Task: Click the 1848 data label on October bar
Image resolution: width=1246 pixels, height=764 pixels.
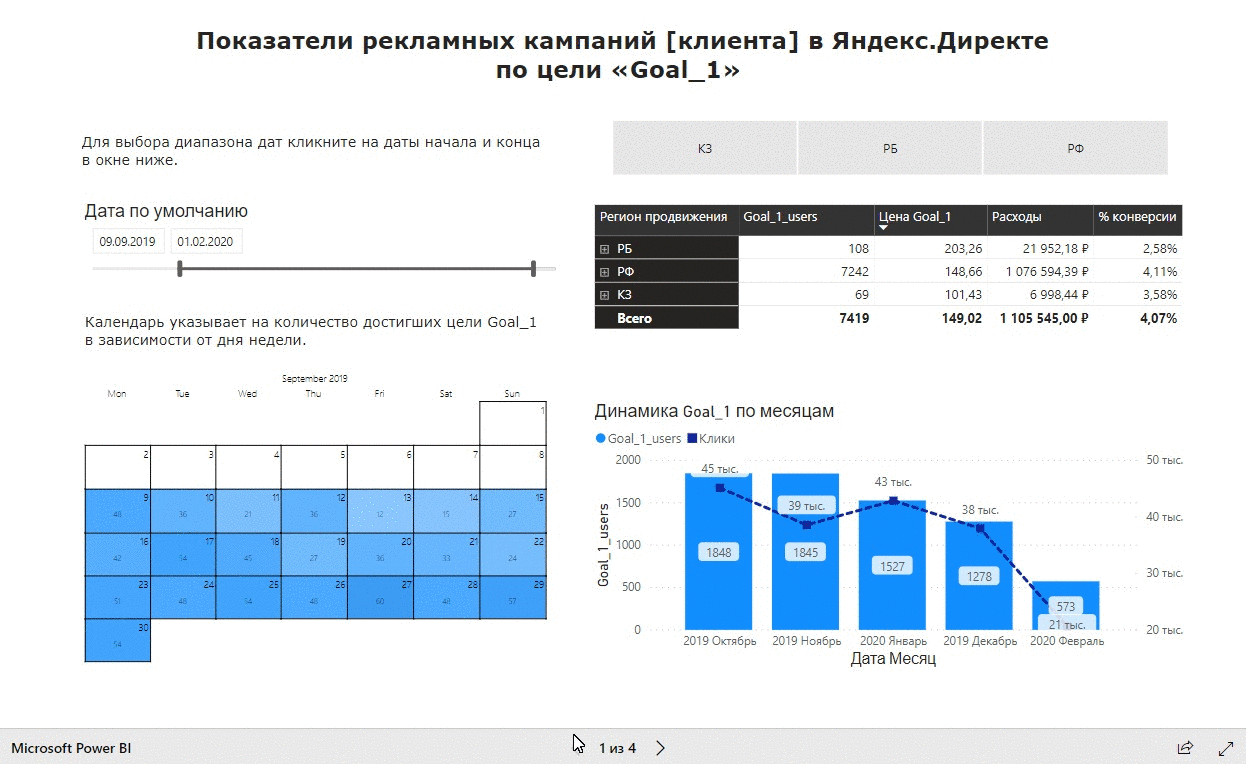Action: (719, 552)
